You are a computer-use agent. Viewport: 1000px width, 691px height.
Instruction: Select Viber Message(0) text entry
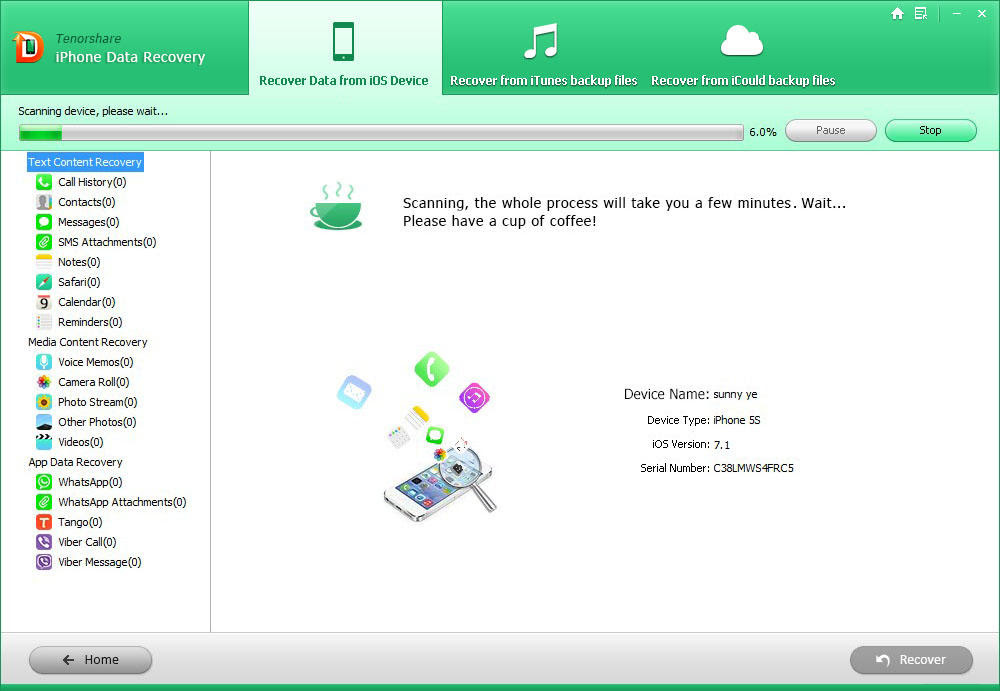99,562
